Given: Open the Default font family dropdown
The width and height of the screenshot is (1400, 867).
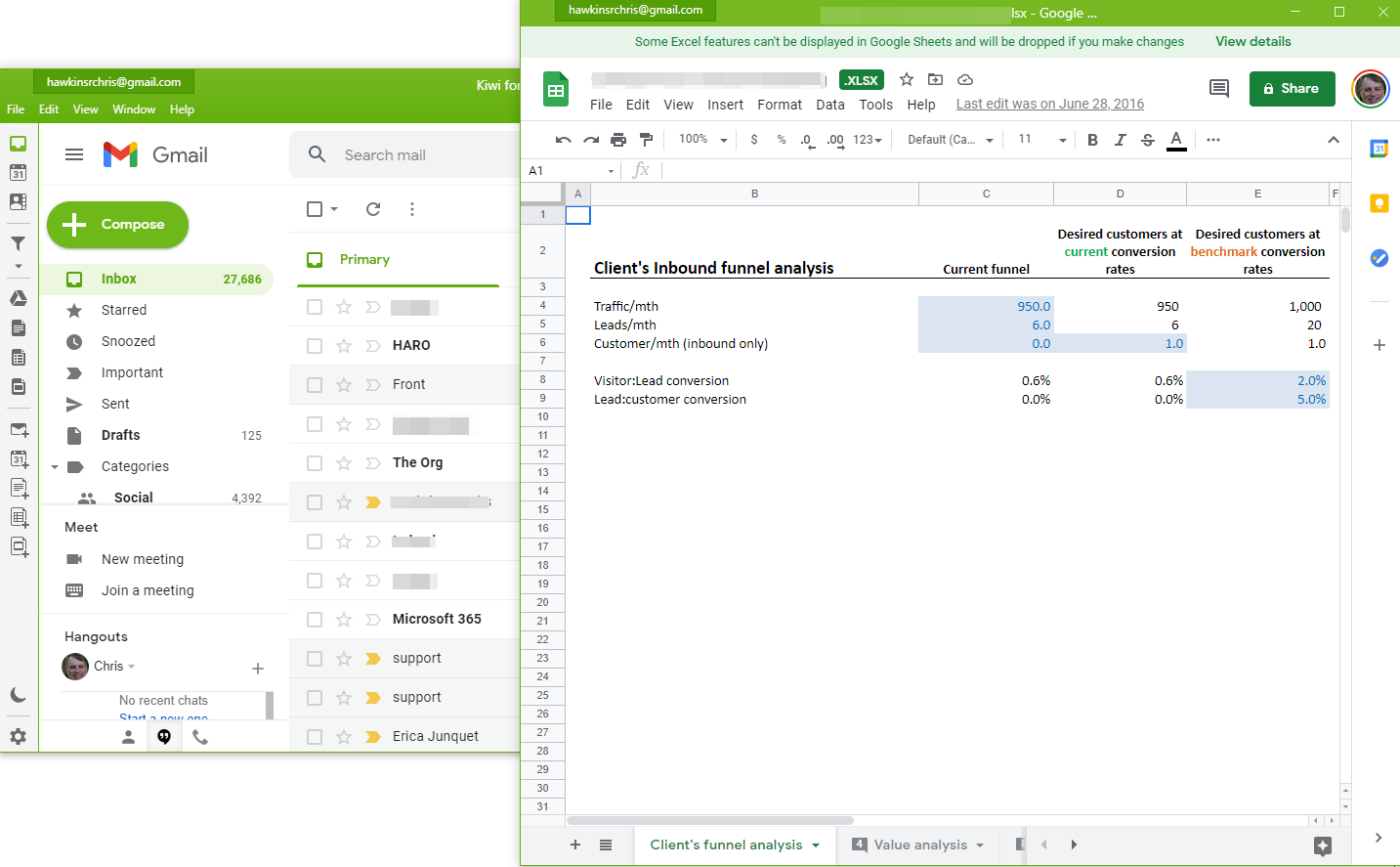Looking at the screenshot, I should click(x=950, y=140).
